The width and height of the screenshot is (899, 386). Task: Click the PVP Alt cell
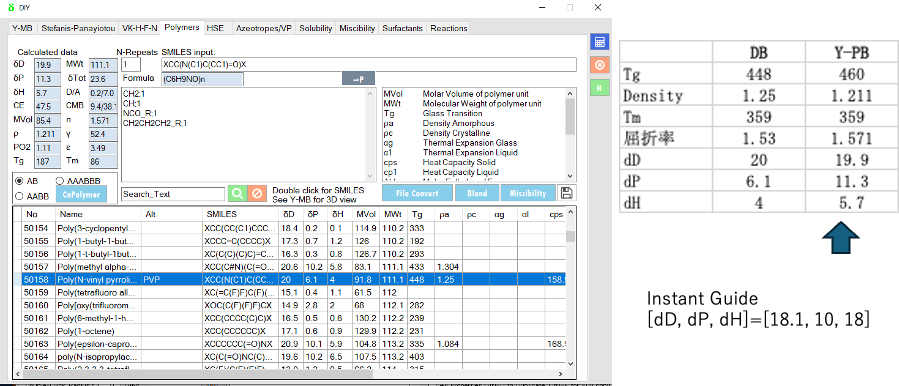click(173, 279)
